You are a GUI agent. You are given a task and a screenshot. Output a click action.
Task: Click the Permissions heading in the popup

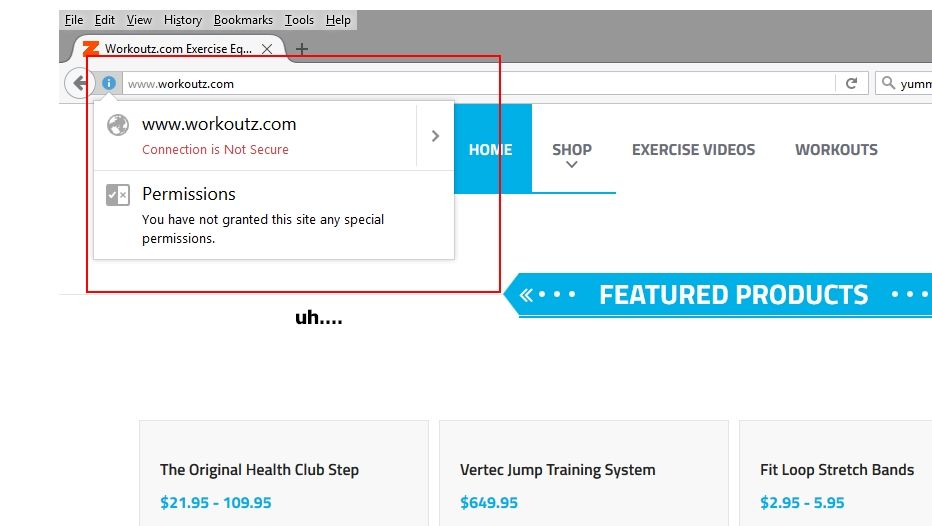pyautogui.click(x=189, y=194)
